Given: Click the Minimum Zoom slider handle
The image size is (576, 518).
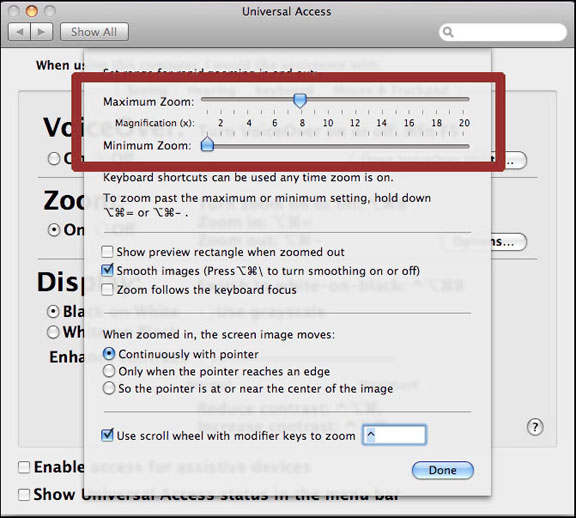Looking at the screenshot, I should (x=207, y=144).
